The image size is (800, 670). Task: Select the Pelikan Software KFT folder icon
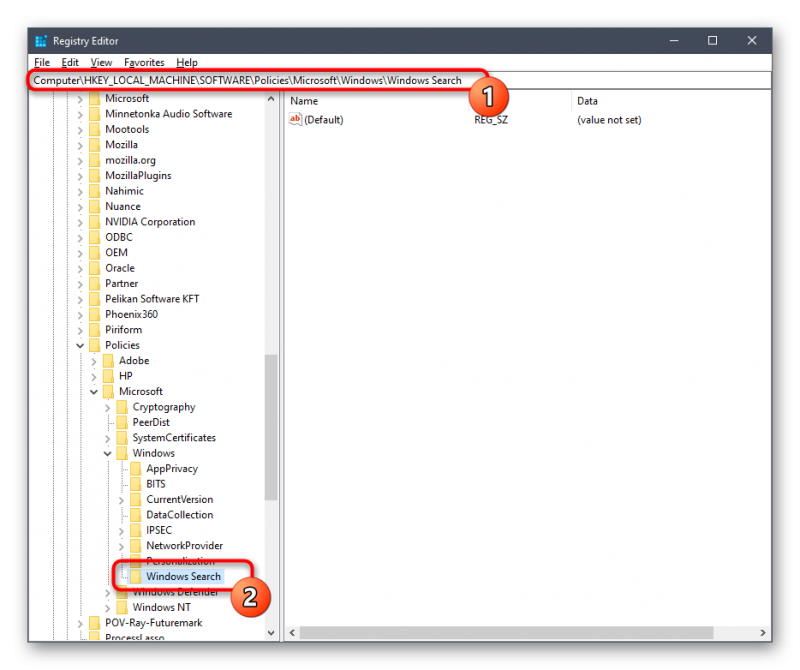tap(94, 299)
